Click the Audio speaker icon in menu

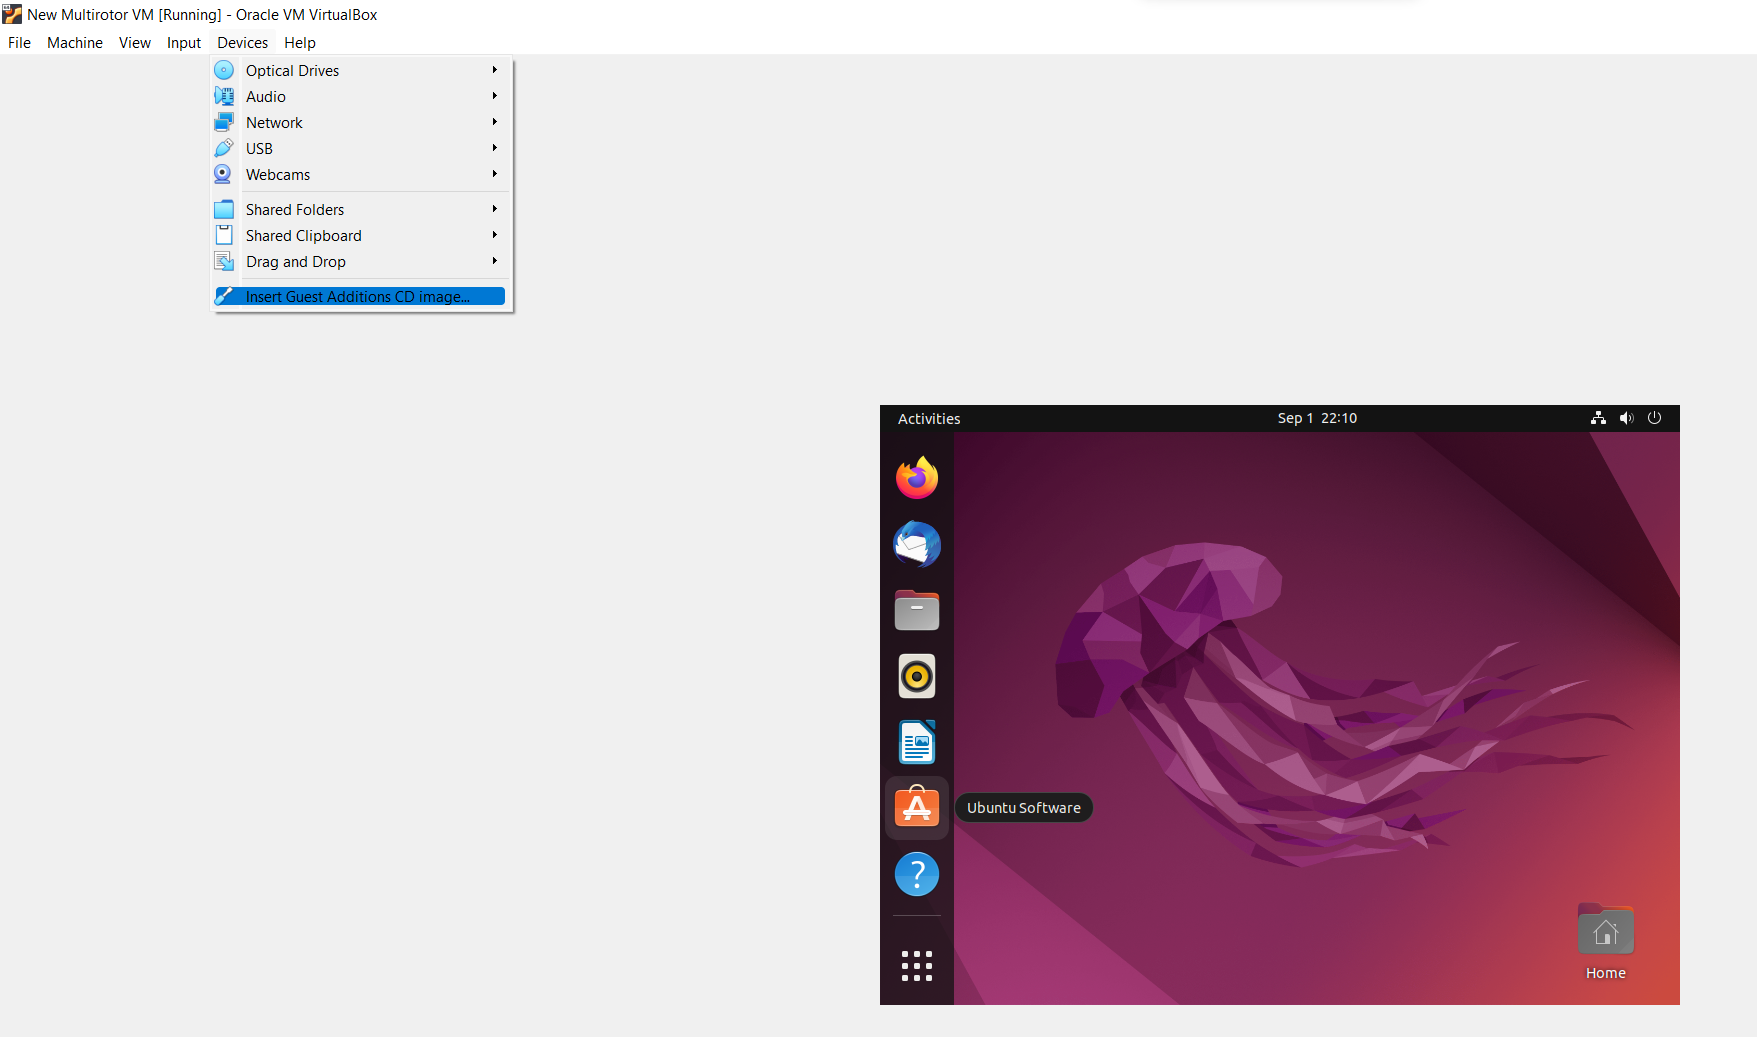click(224, 96)
